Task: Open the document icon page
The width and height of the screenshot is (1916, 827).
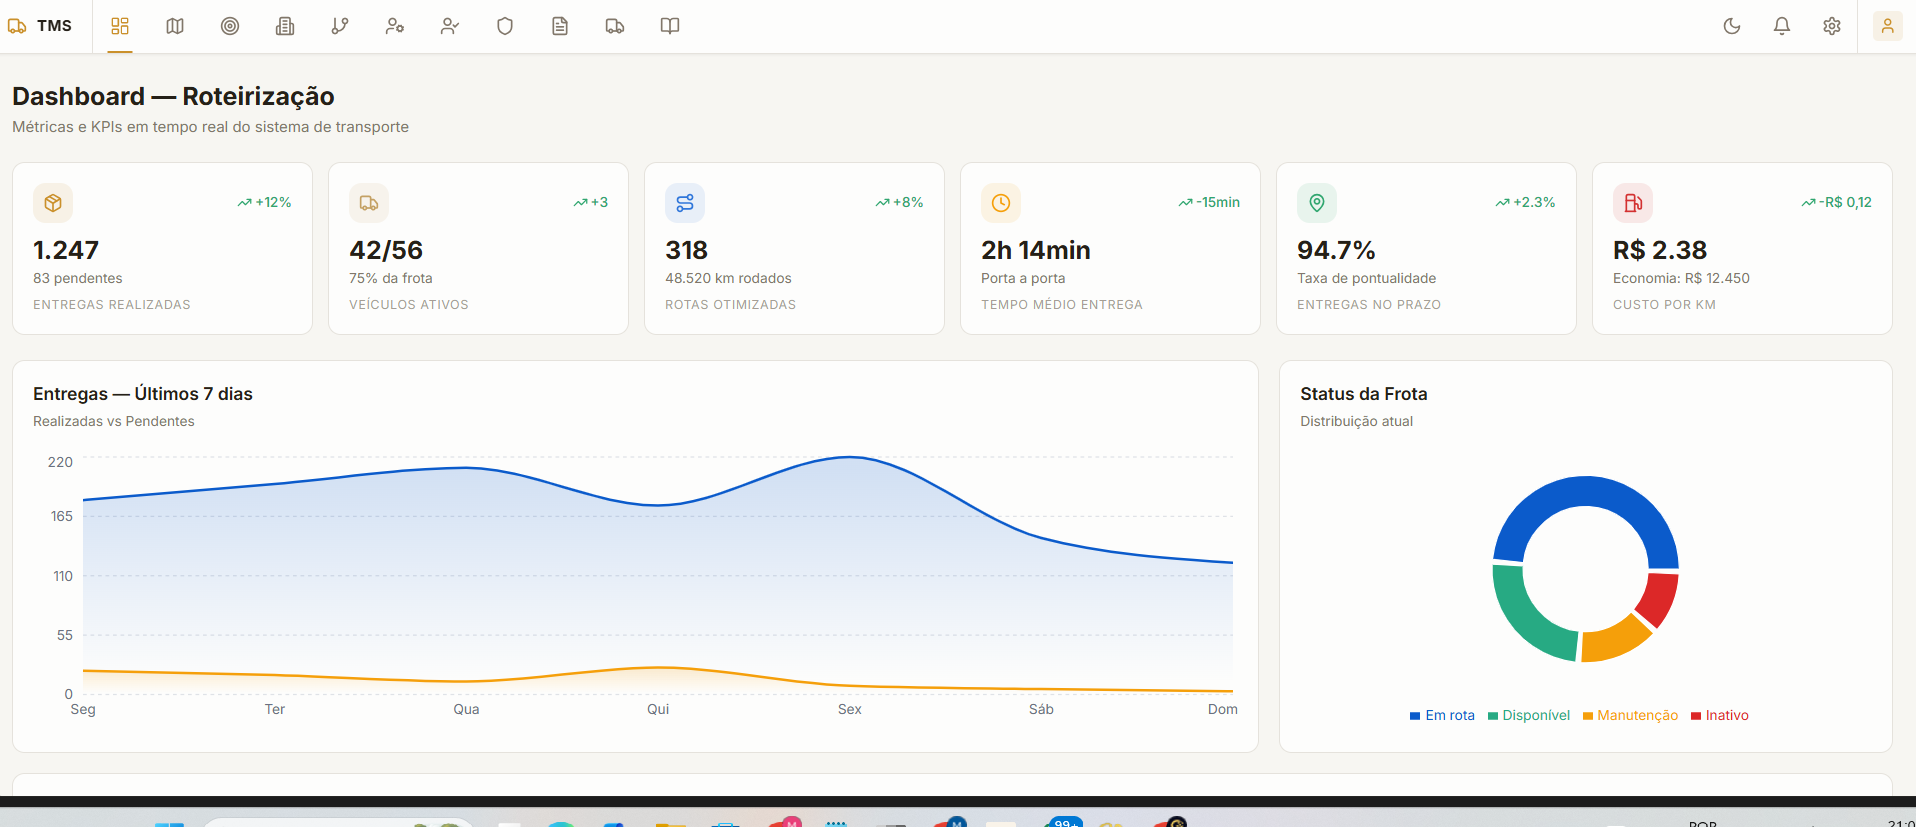Action: coord(560,26)
